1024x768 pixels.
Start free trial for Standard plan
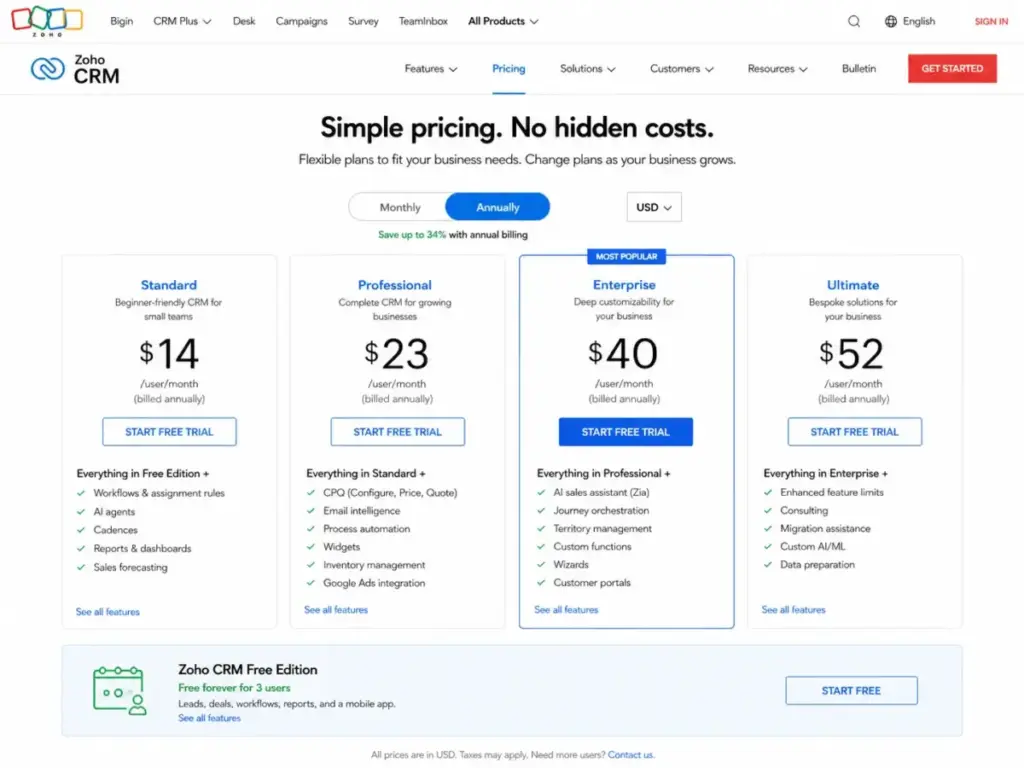[169, 432]
